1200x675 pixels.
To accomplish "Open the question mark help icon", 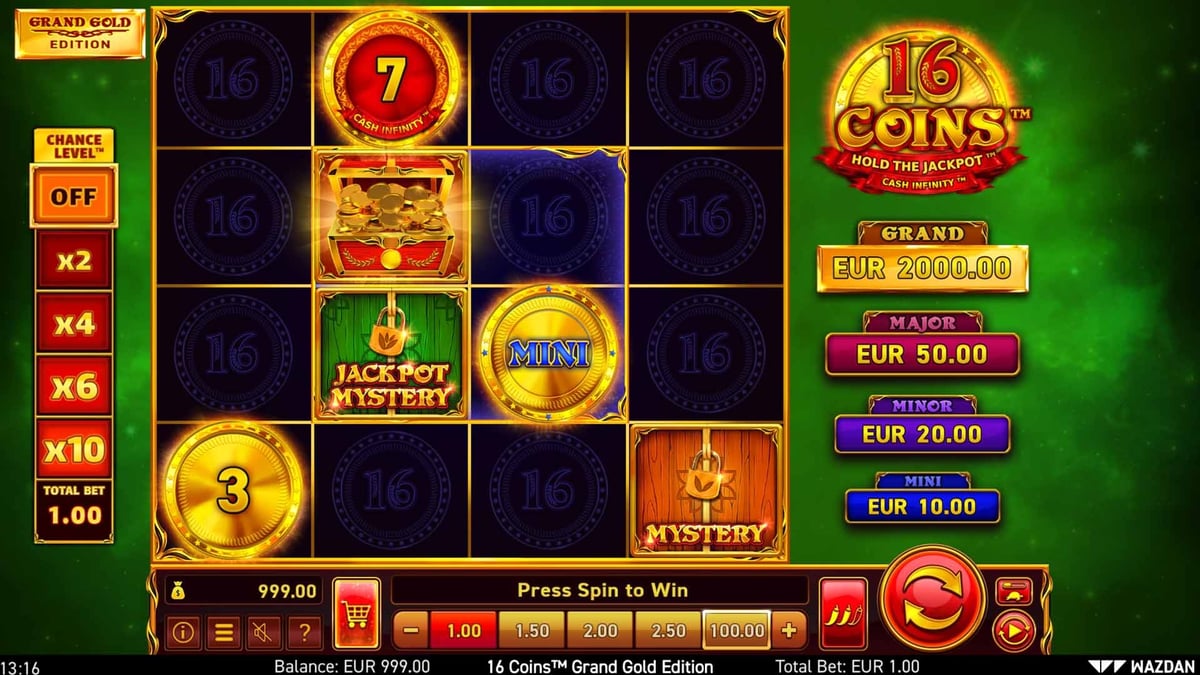I will (304, 632).
